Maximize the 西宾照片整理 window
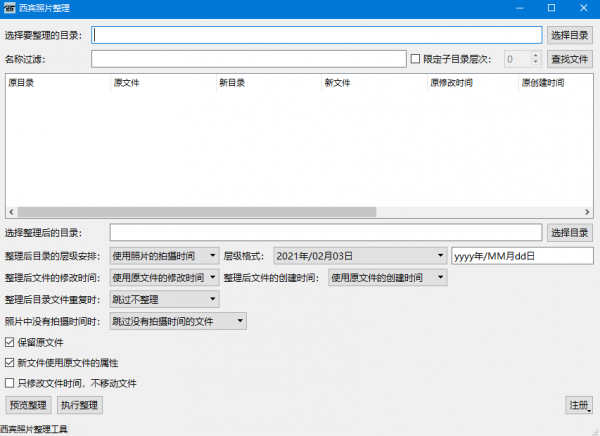This screenshot has height=436, width=600. click(551, 8)
